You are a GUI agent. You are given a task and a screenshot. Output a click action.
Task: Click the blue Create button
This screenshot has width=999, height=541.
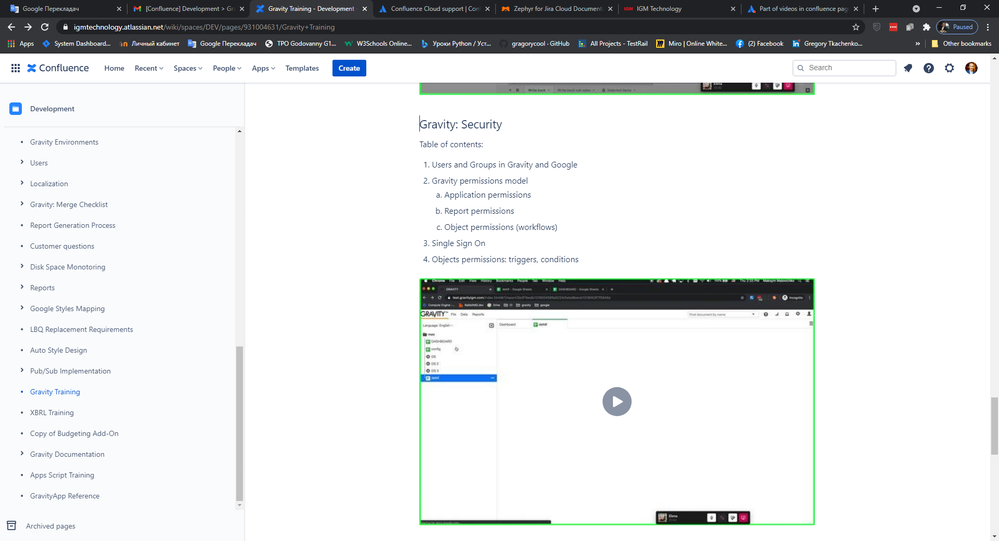point(349,68)
